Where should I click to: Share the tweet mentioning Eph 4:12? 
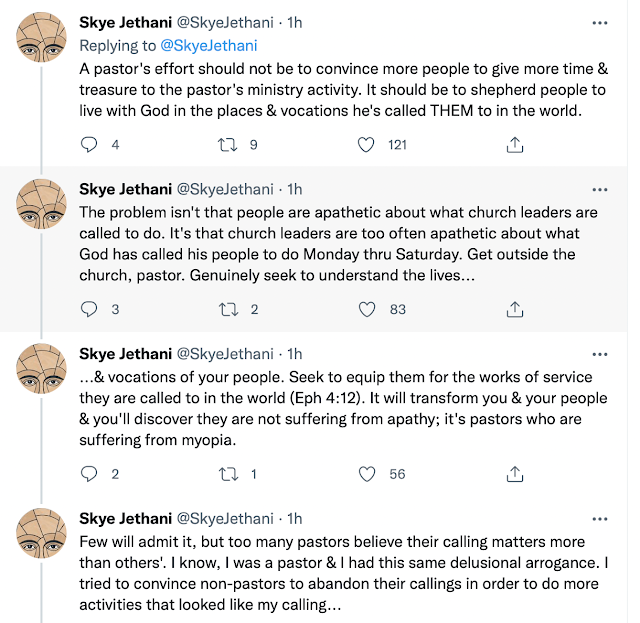pyautogui.click(x=514, y=474)
